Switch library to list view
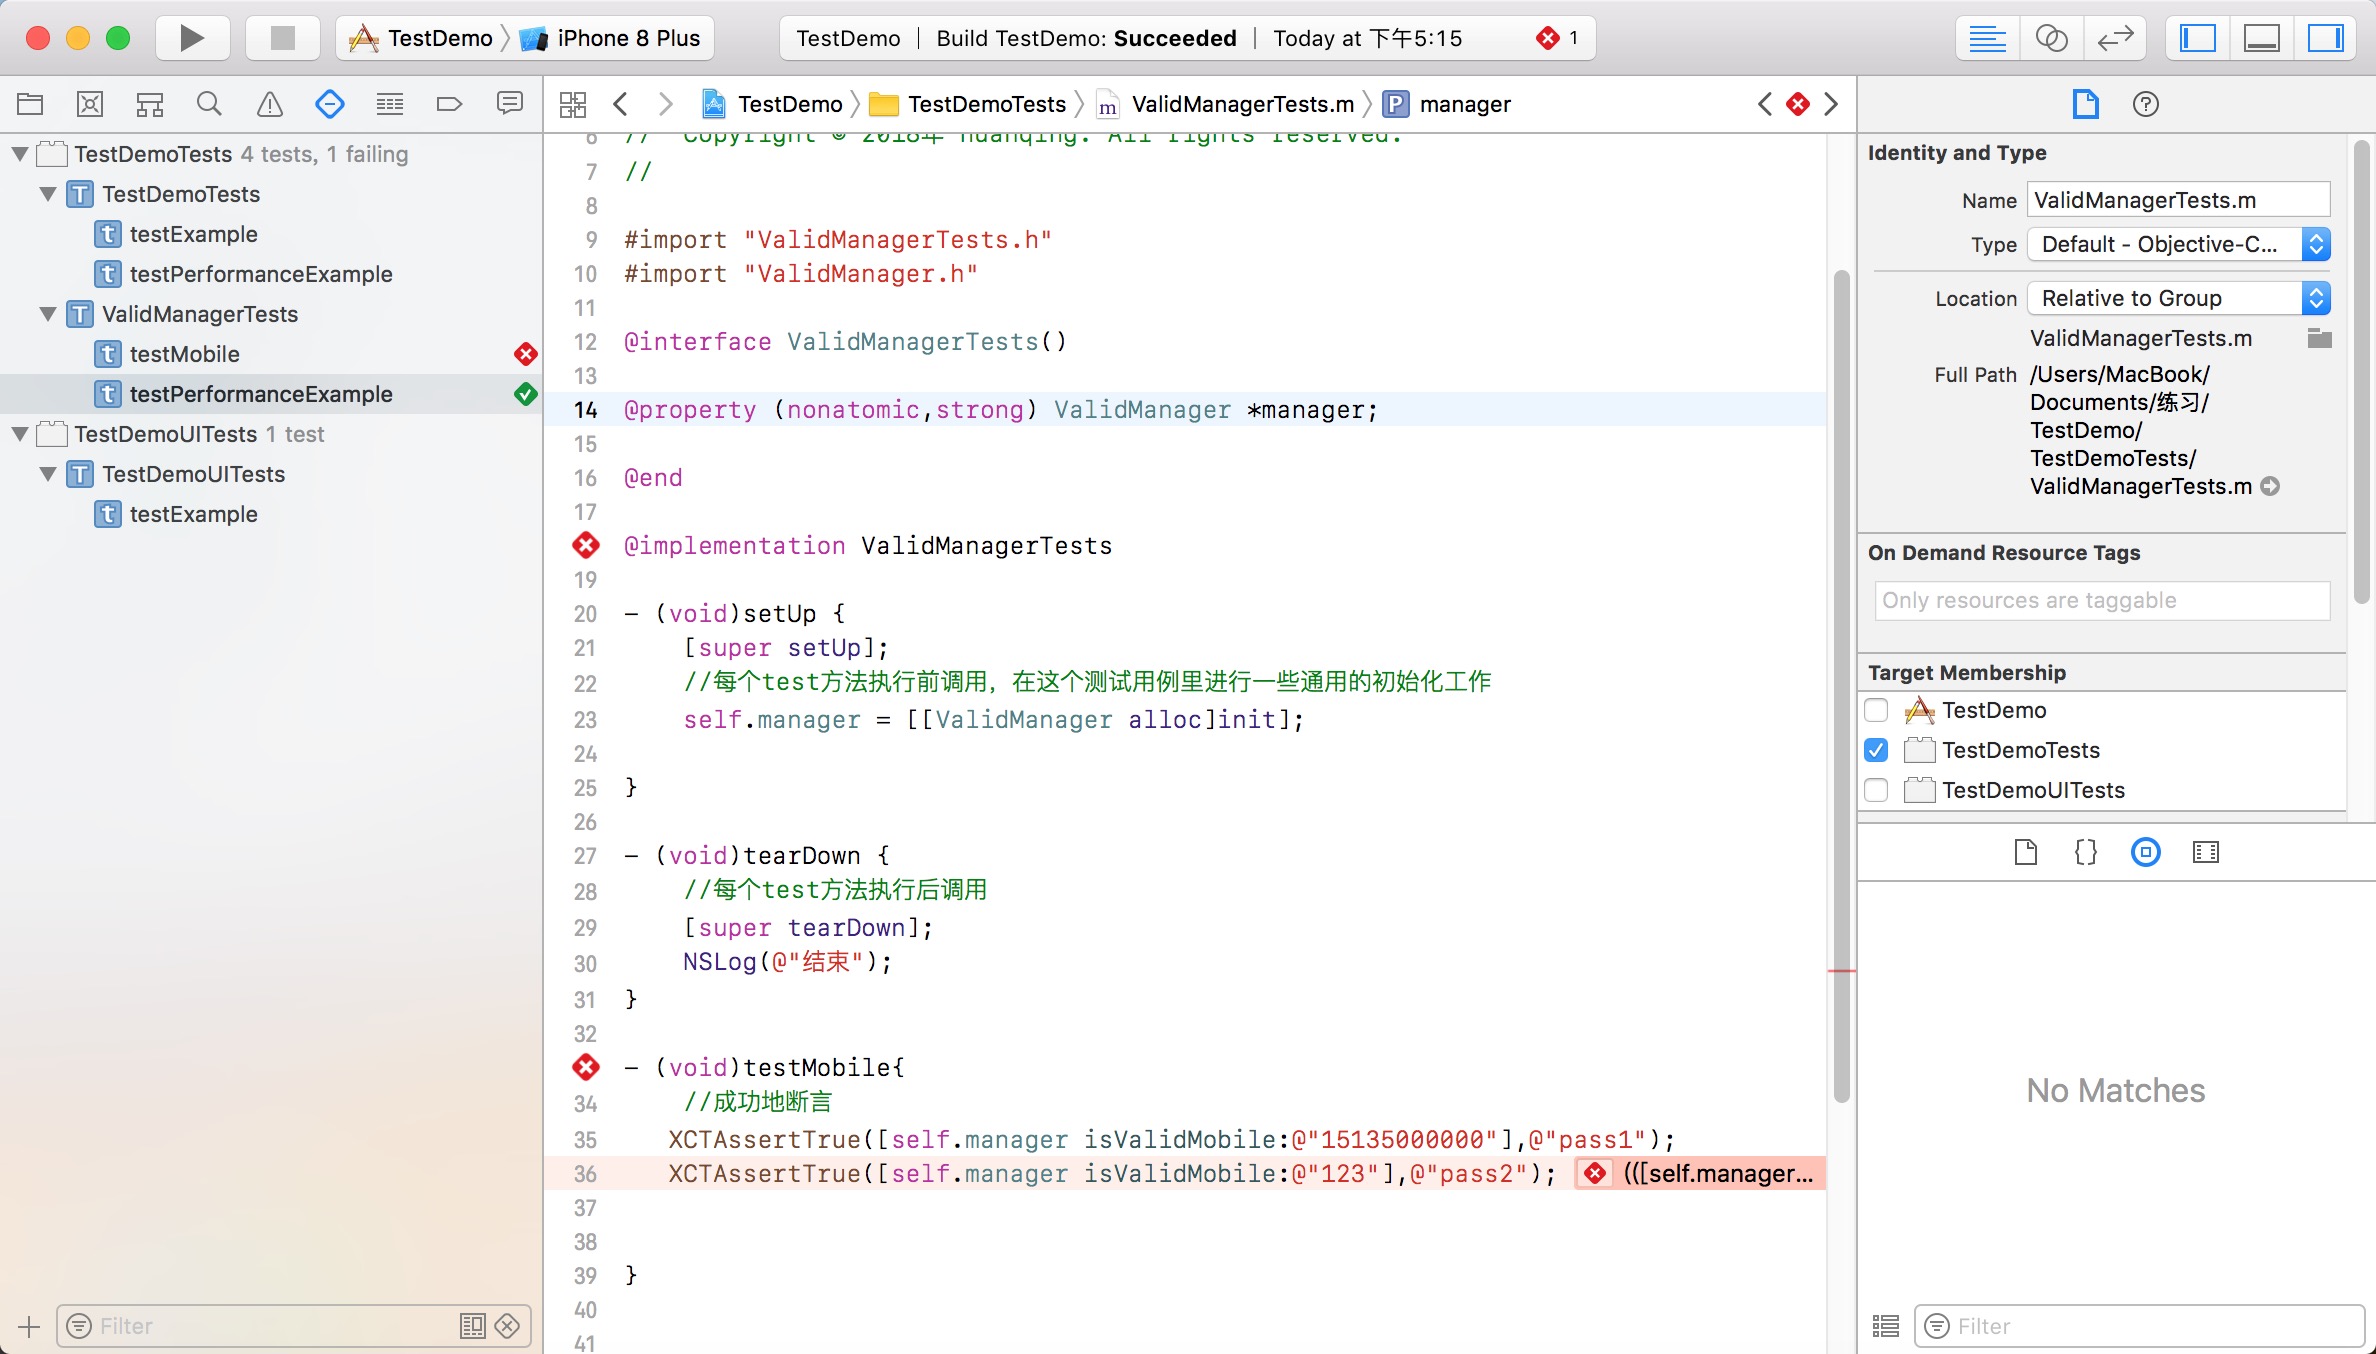2376x1354 pixels. tap(1886, 1326)
